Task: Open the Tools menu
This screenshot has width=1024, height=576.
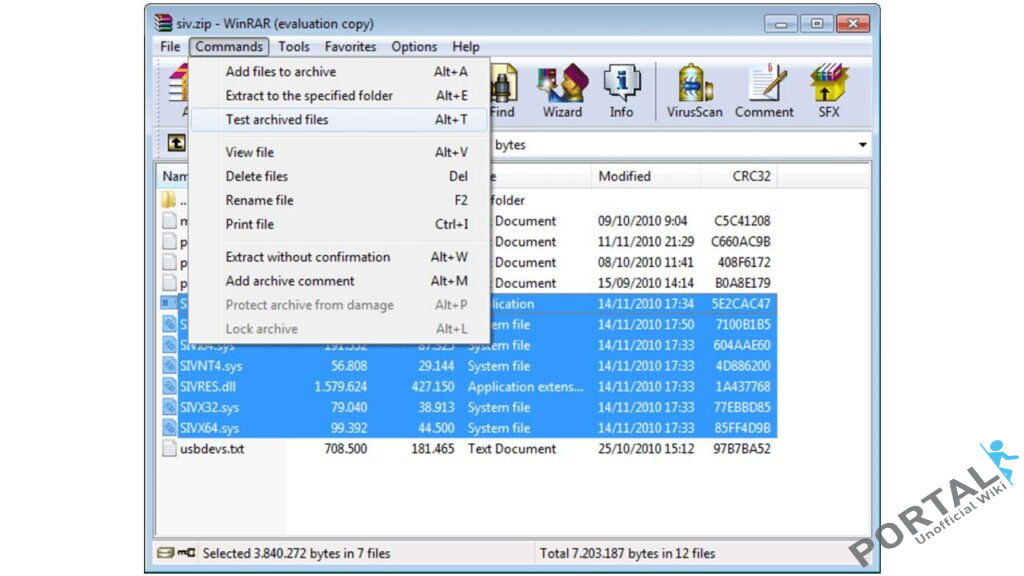Action: [294, 46]
